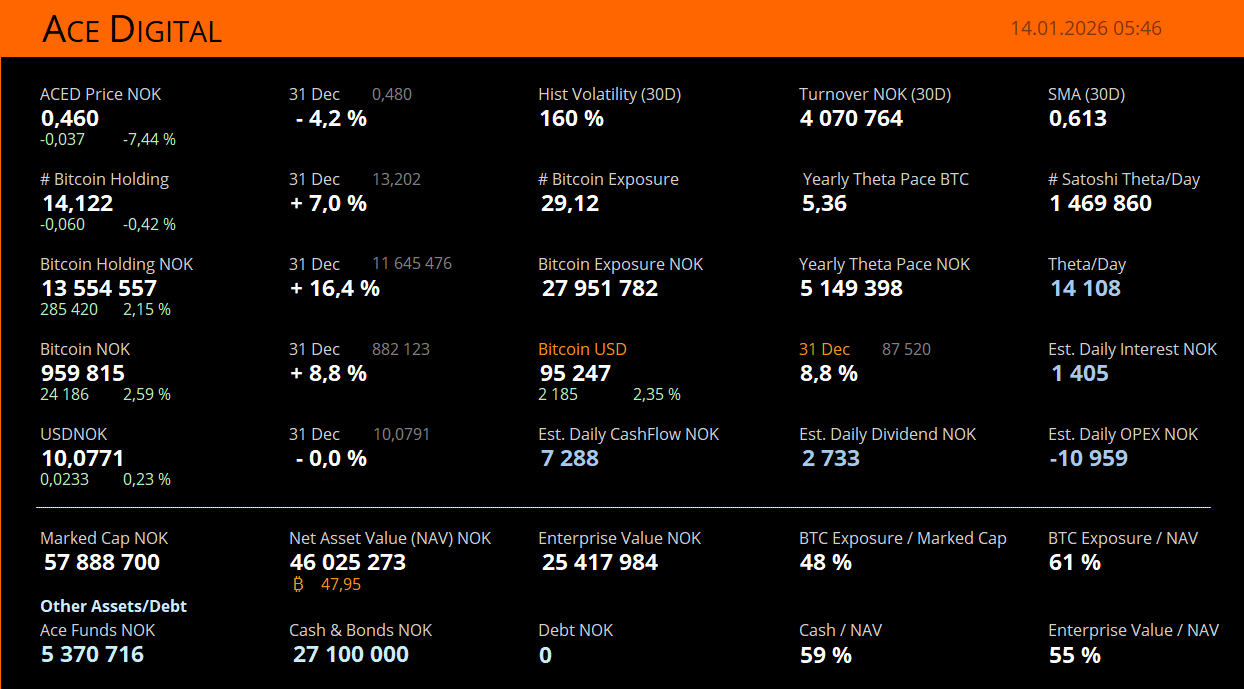Click the 31 Dec reference 87 520

pos(906,349)
